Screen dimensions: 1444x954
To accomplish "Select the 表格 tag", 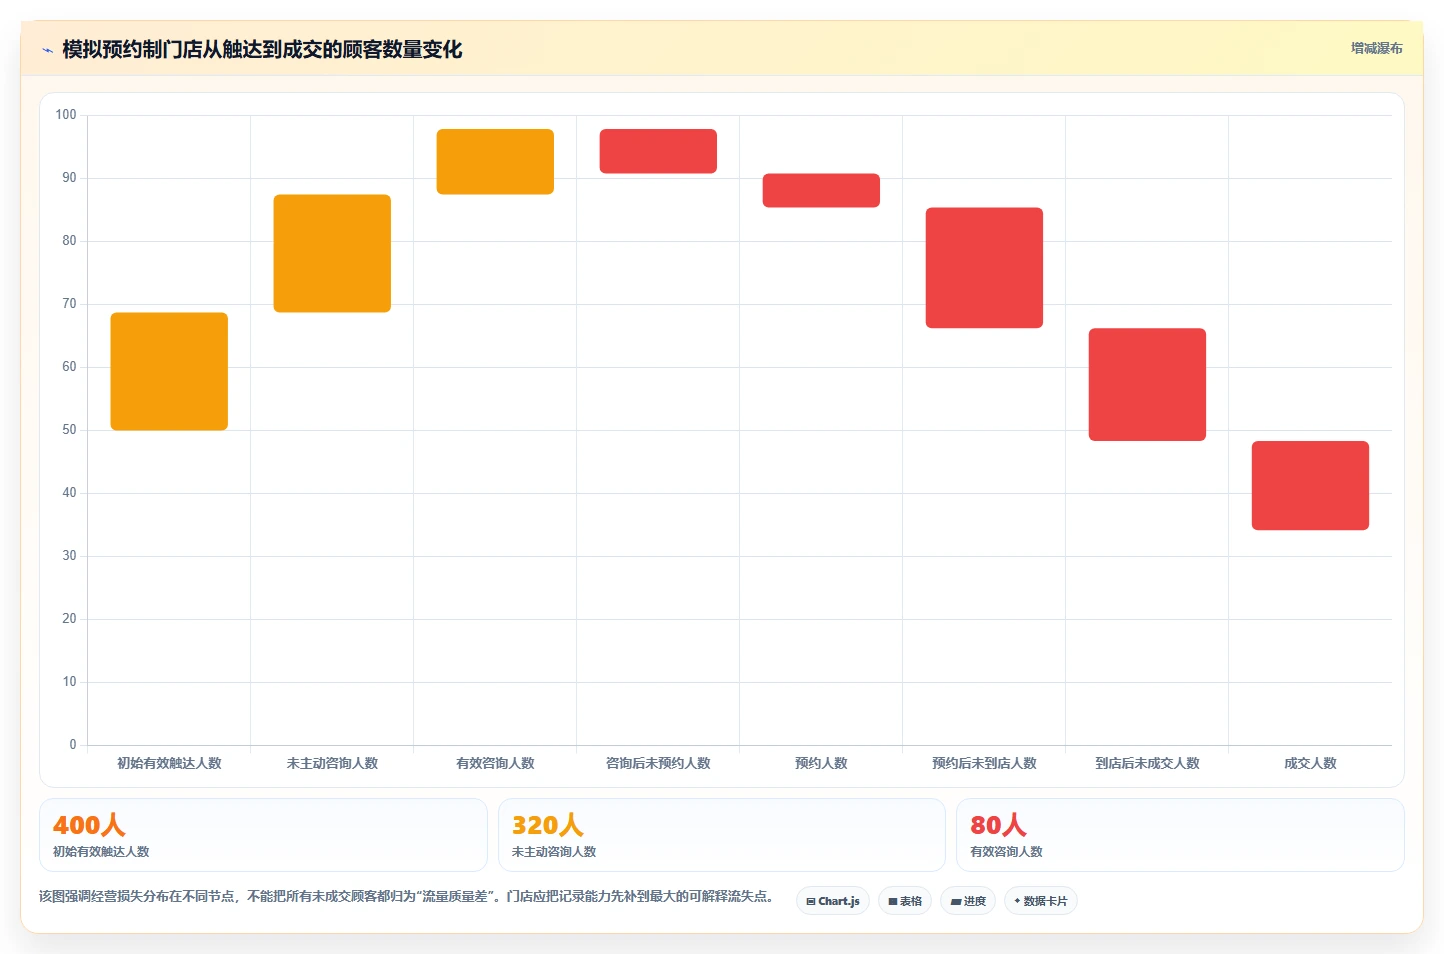I will (x=905, y=901).
